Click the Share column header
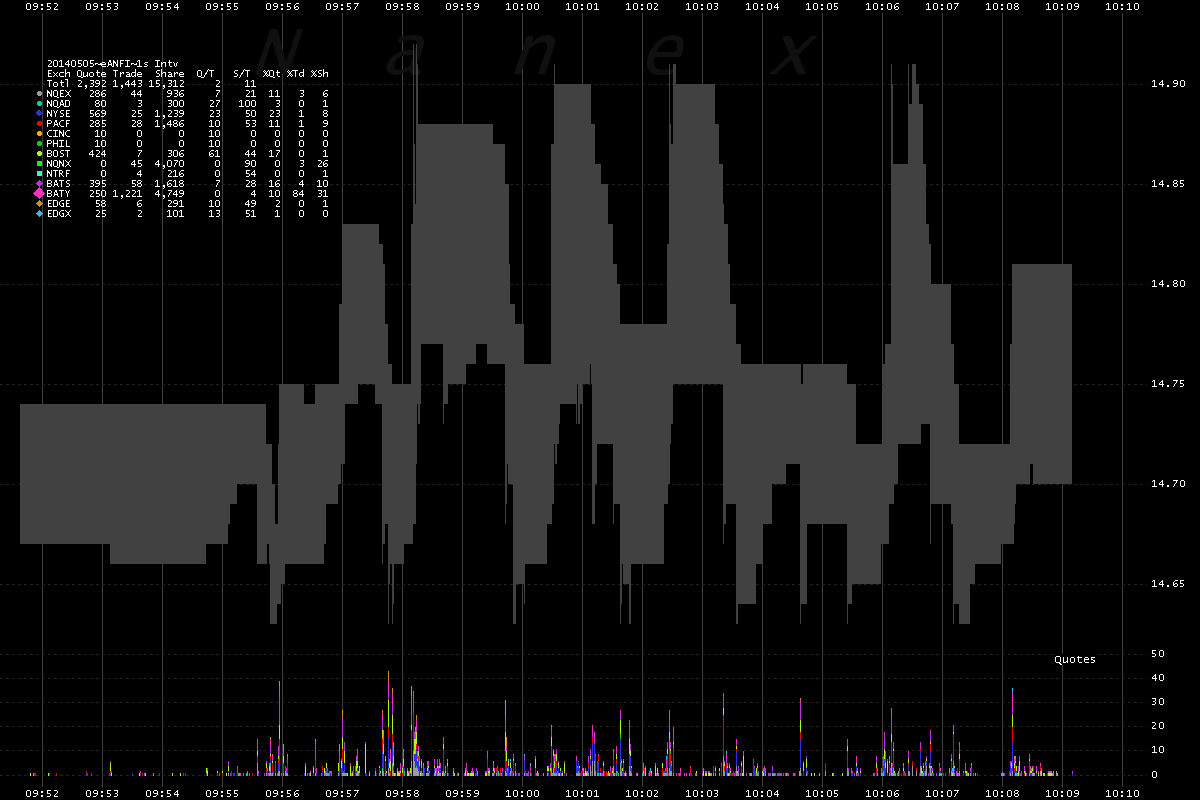The height and width of the screenshot is (800, 1200). [x=170, y=73]
